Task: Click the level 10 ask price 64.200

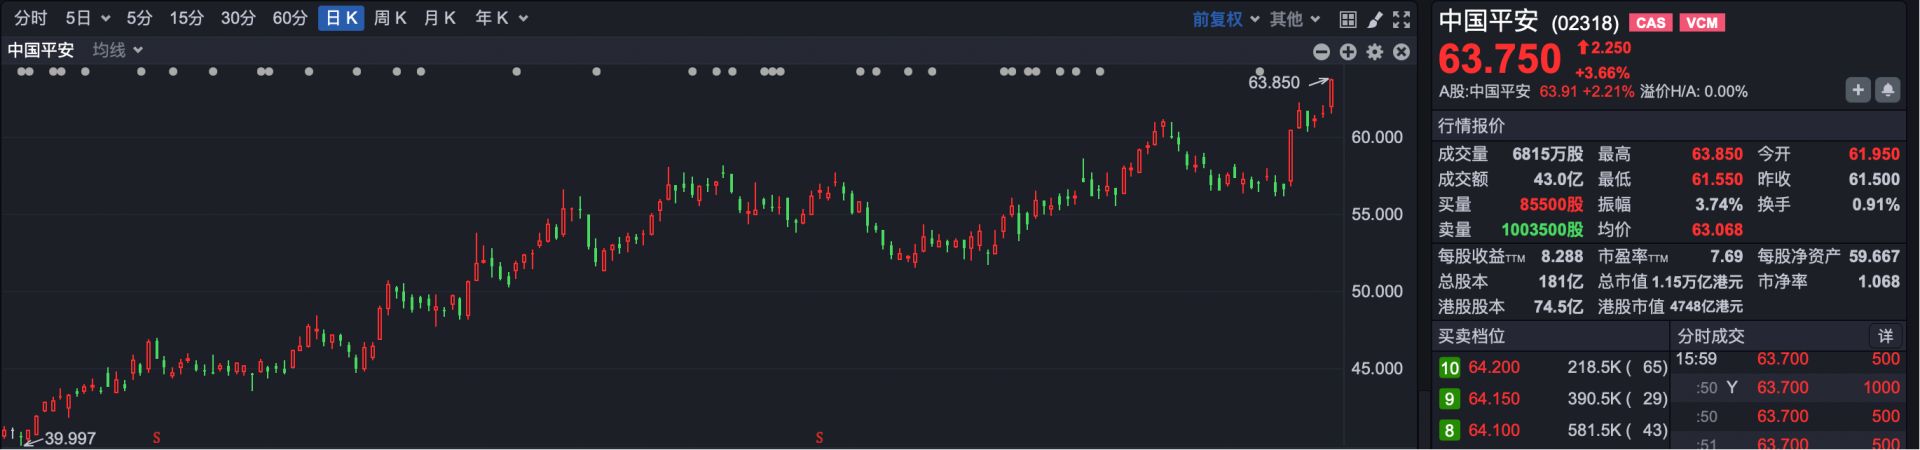Action: [x=1494, y=367]
